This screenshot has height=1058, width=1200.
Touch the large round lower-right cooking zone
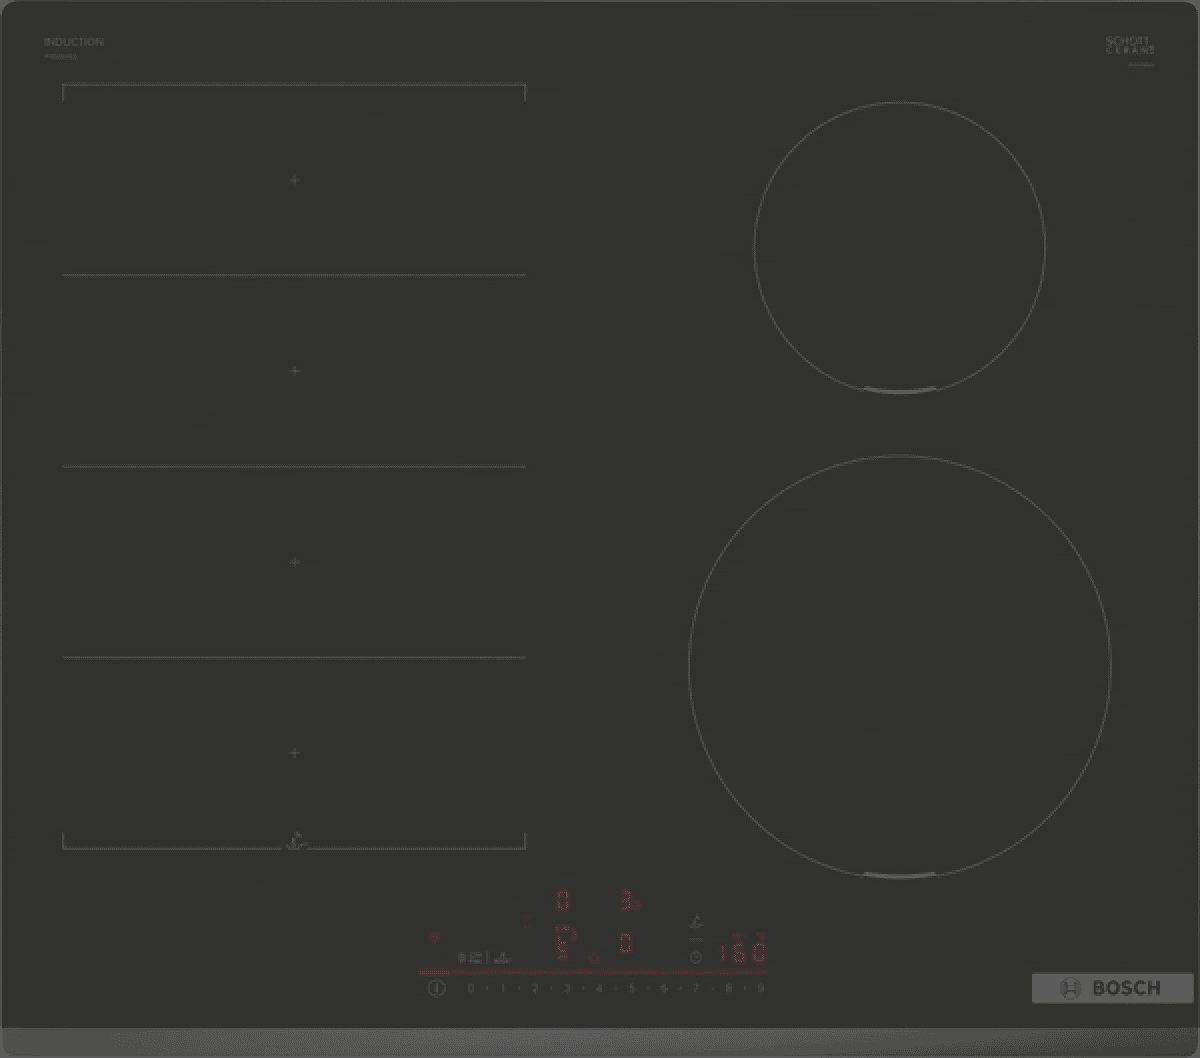(x=899, y=666)
